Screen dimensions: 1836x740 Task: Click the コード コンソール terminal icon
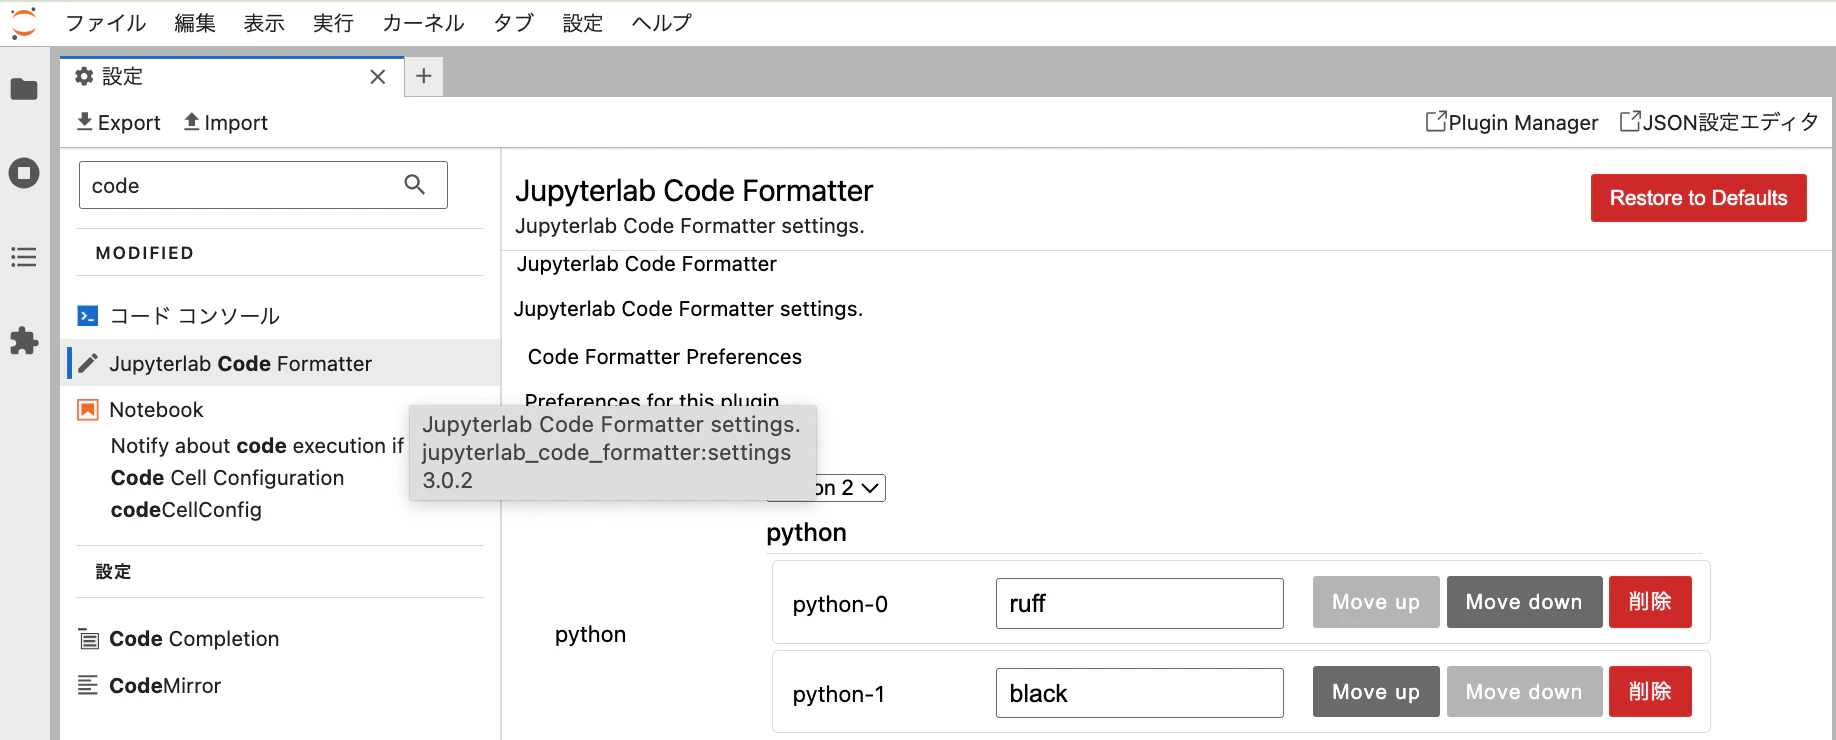[x=88, y=316]
